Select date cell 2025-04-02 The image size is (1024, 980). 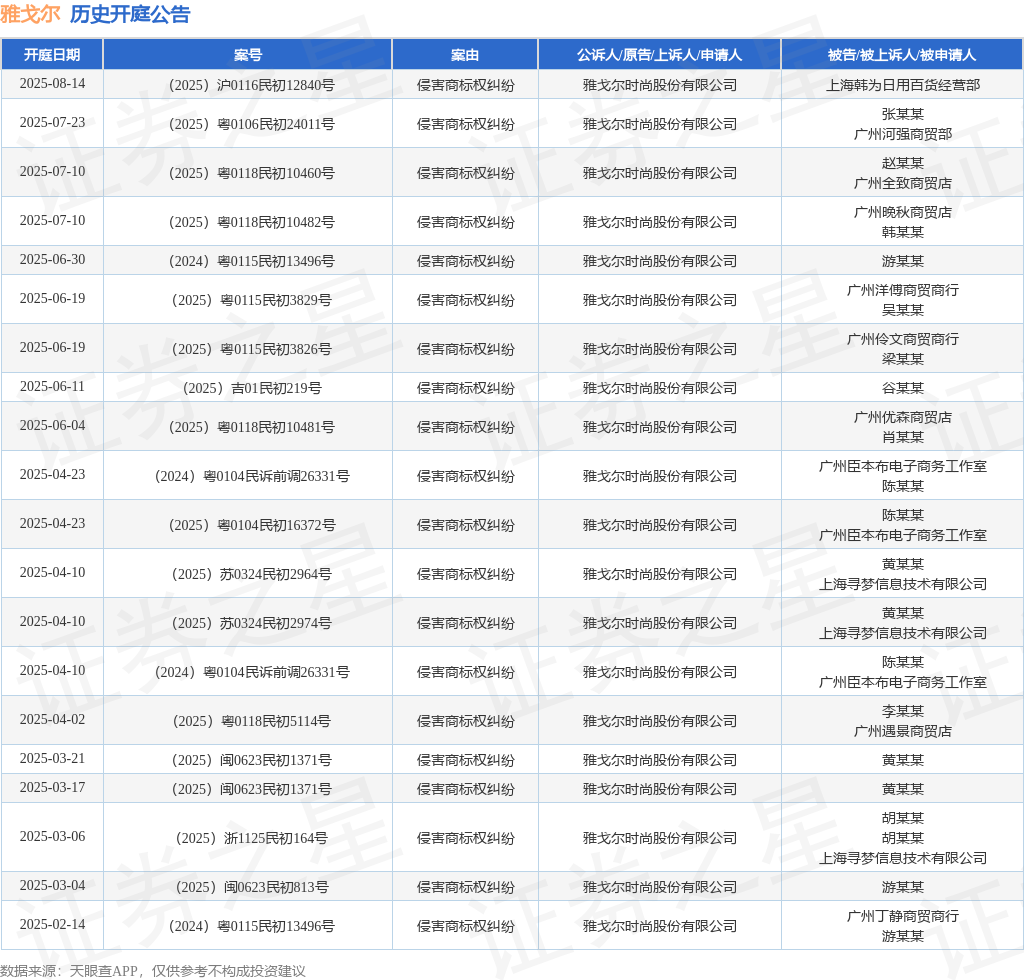52,719
